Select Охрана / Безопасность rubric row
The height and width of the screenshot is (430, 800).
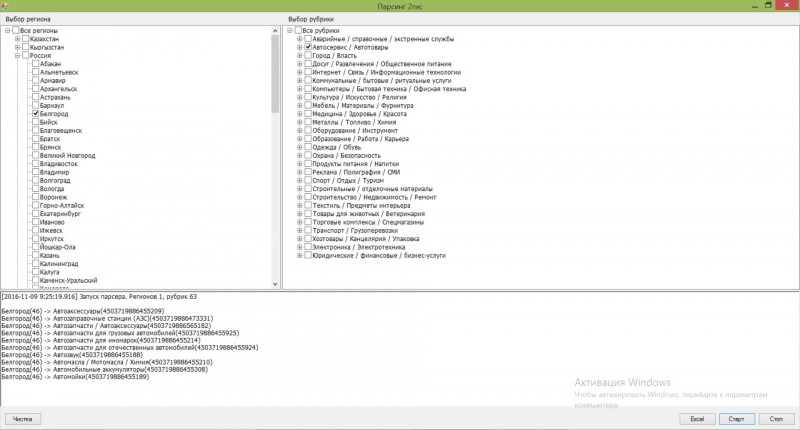pos(346,156)
